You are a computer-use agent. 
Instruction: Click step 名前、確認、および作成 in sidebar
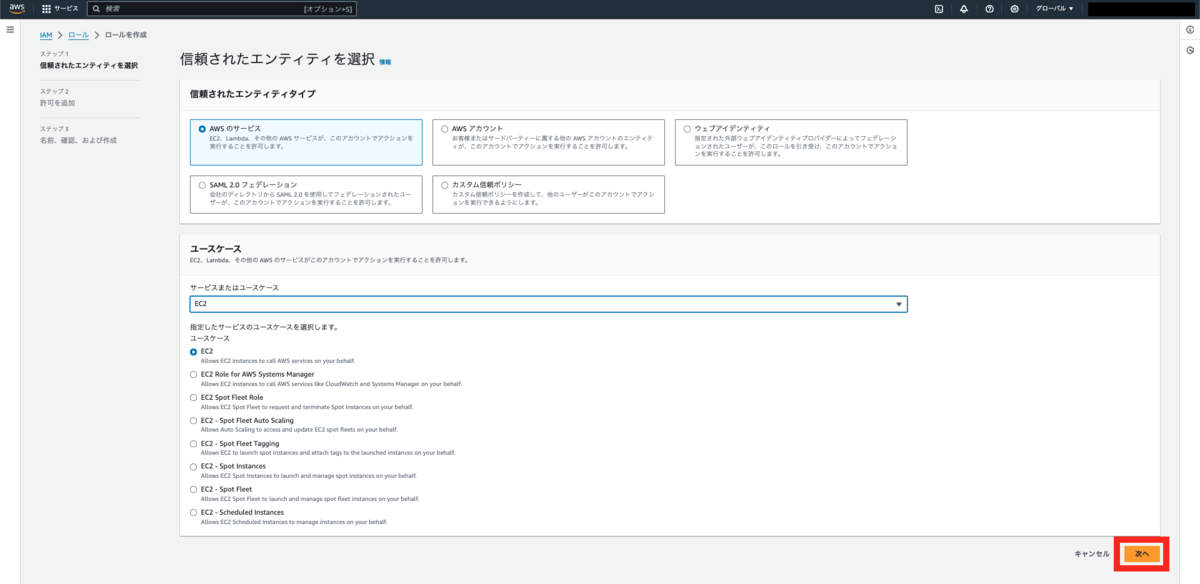coord(78,141)
